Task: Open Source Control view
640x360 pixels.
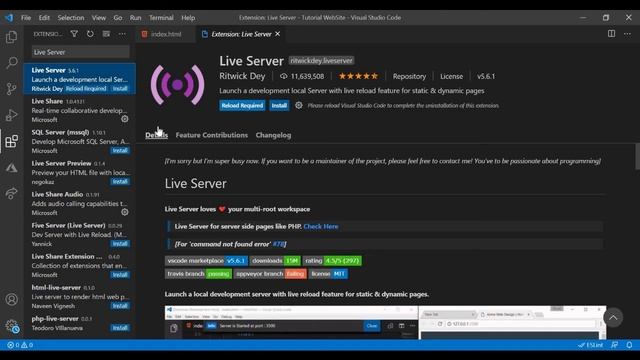Action: pyautogui.click(x=11, y=89)
